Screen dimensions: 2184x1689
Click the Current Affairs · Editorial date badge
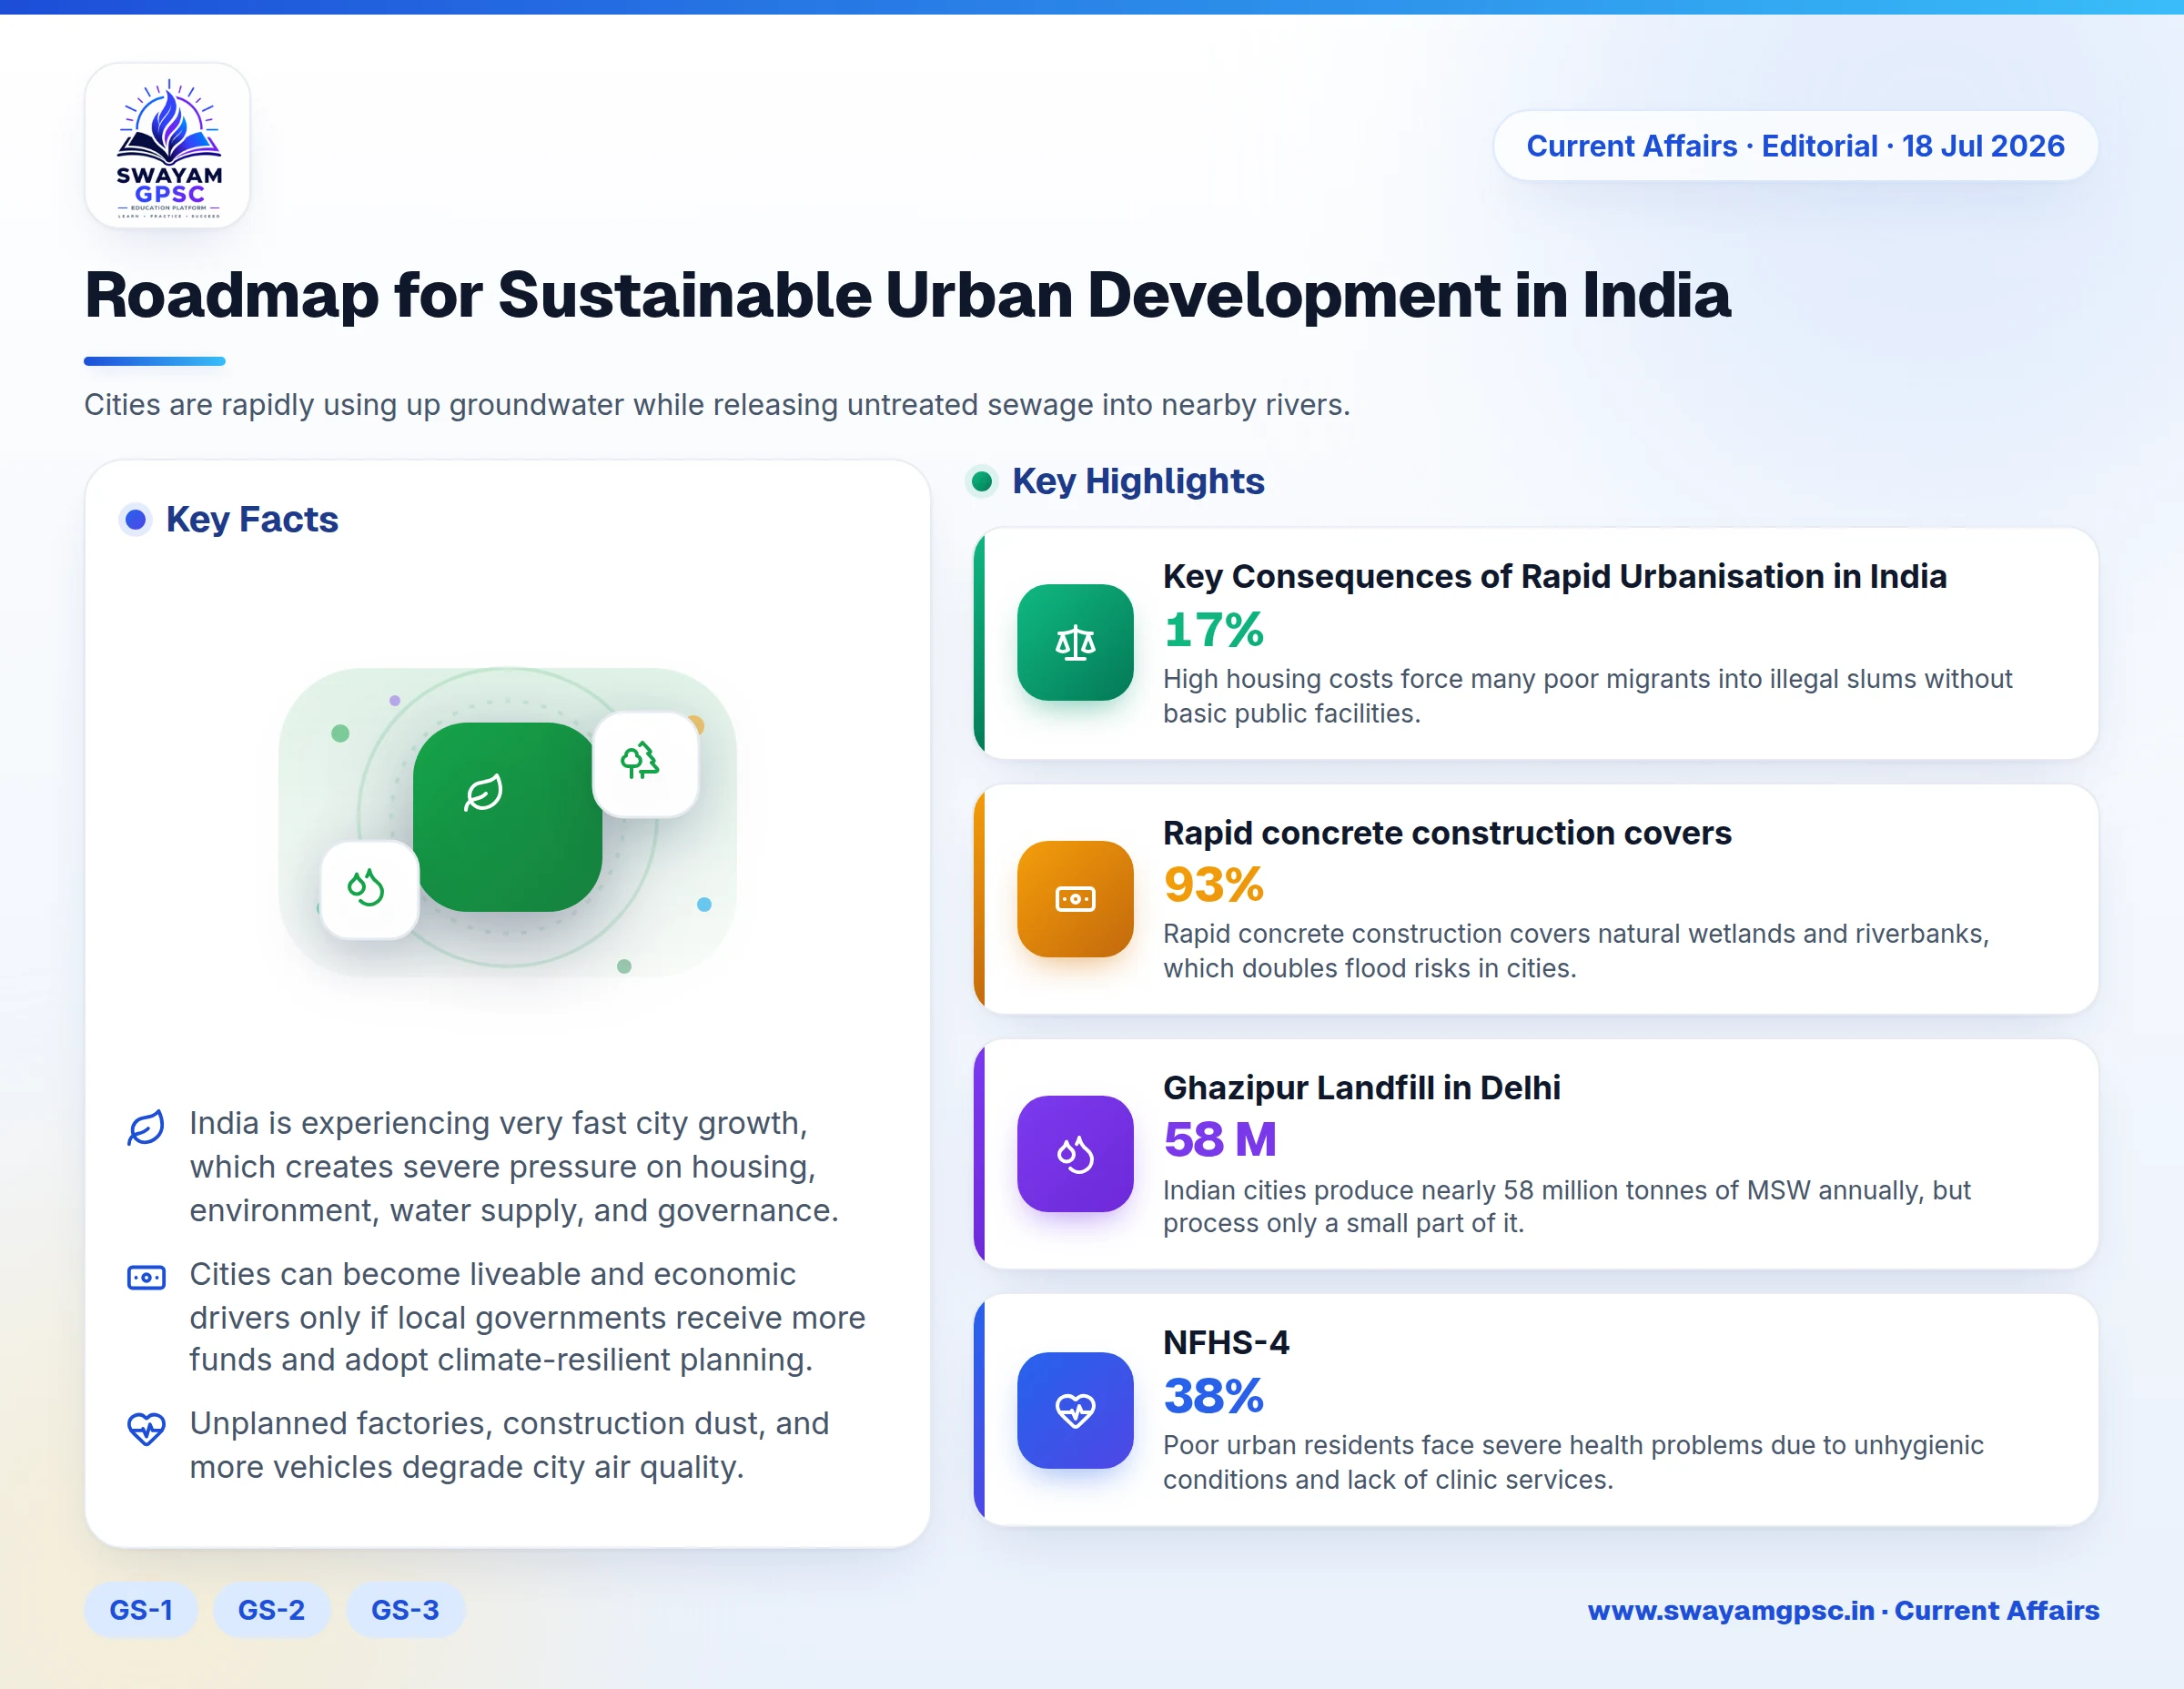tap(1795, 146)
